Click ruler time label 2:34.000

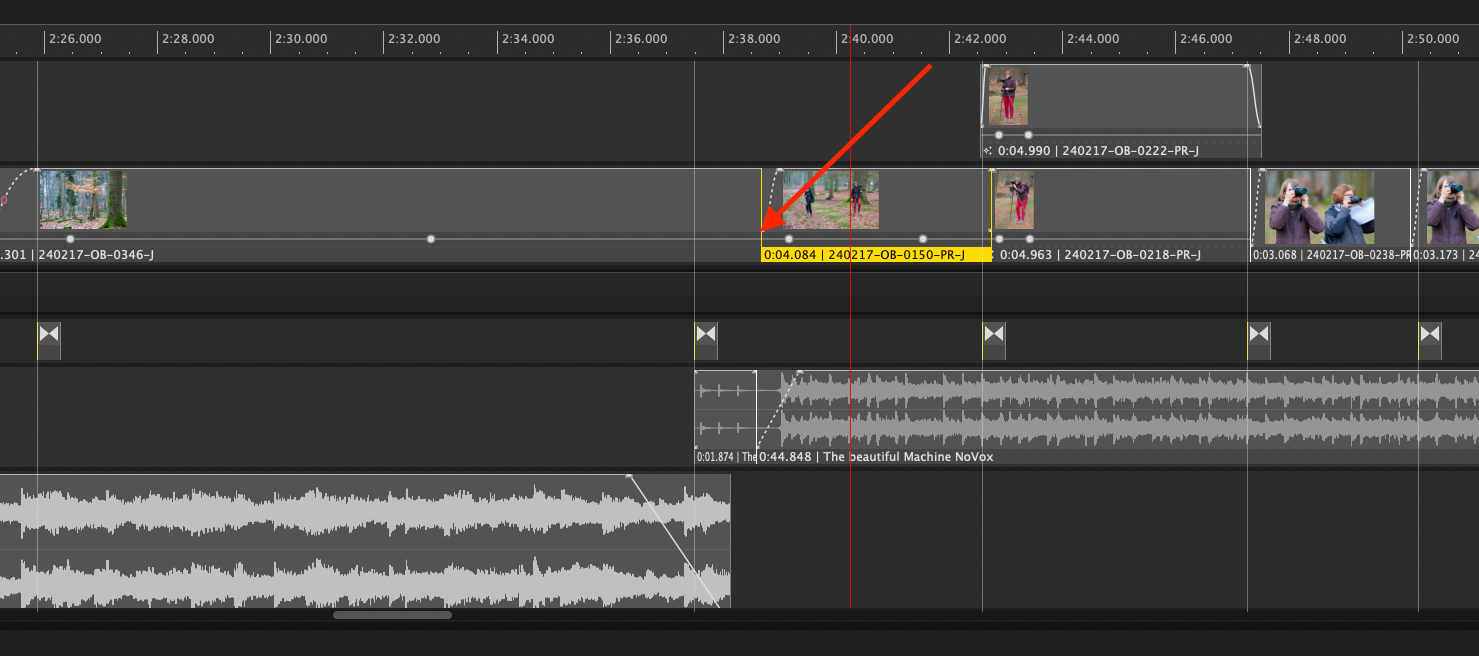click(x=528, y=39)
